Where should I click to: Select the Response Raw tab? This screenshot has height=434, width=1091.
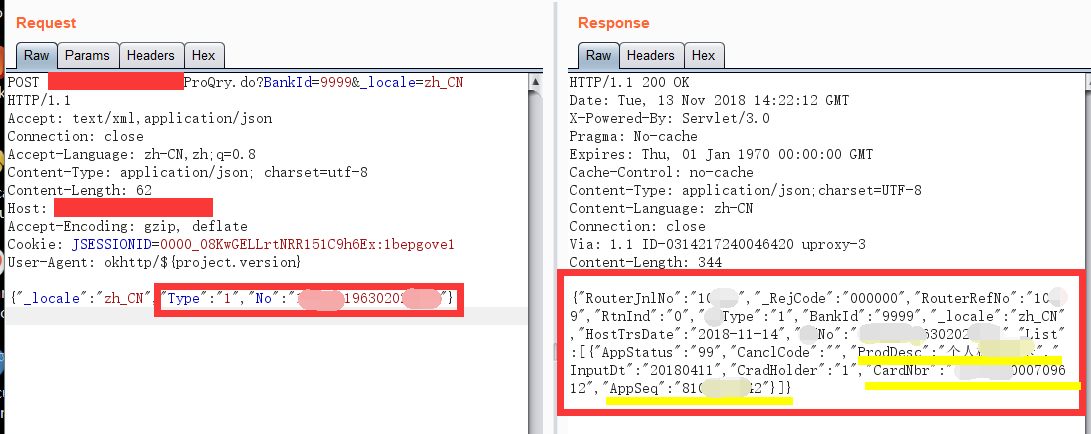click(x=598, y=56)
